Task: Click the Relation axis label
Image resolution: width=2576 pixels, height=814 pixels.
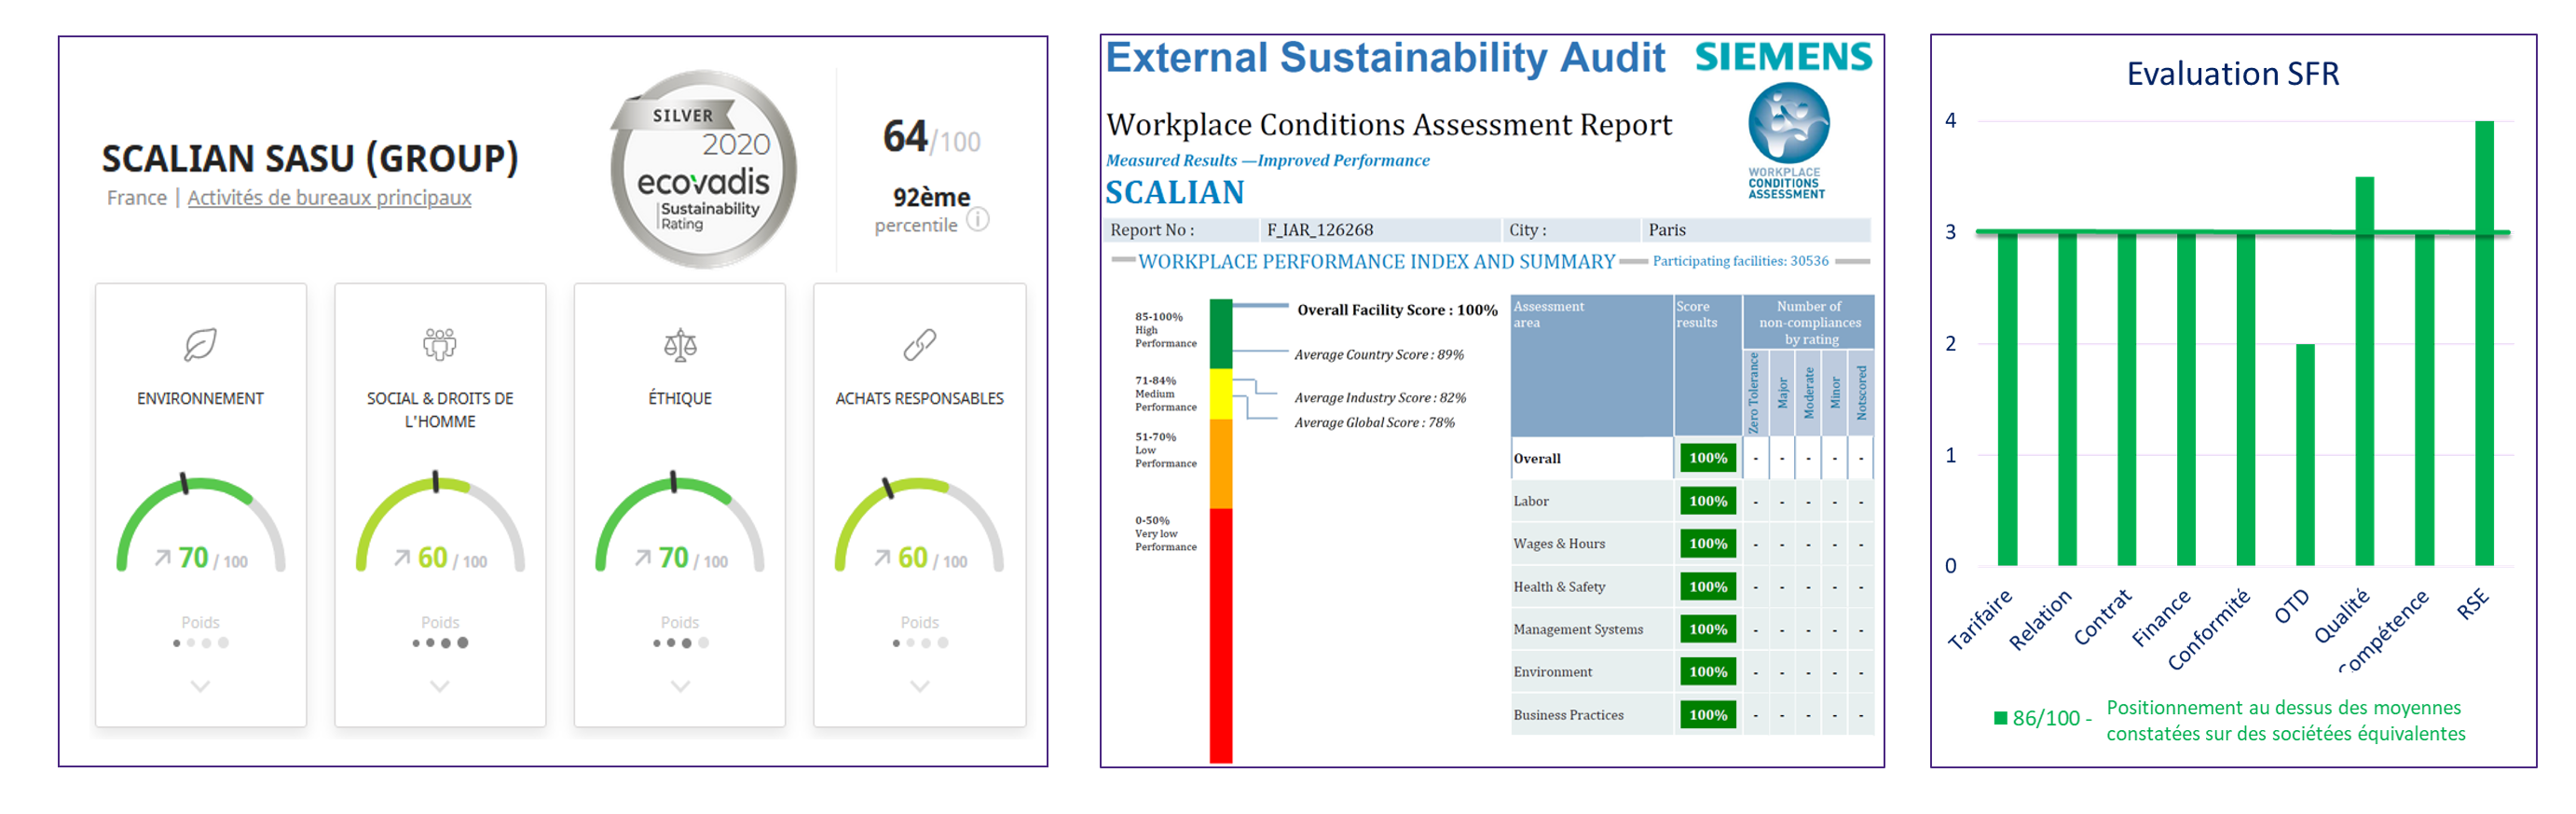Action: click(x=2041, y=620)
